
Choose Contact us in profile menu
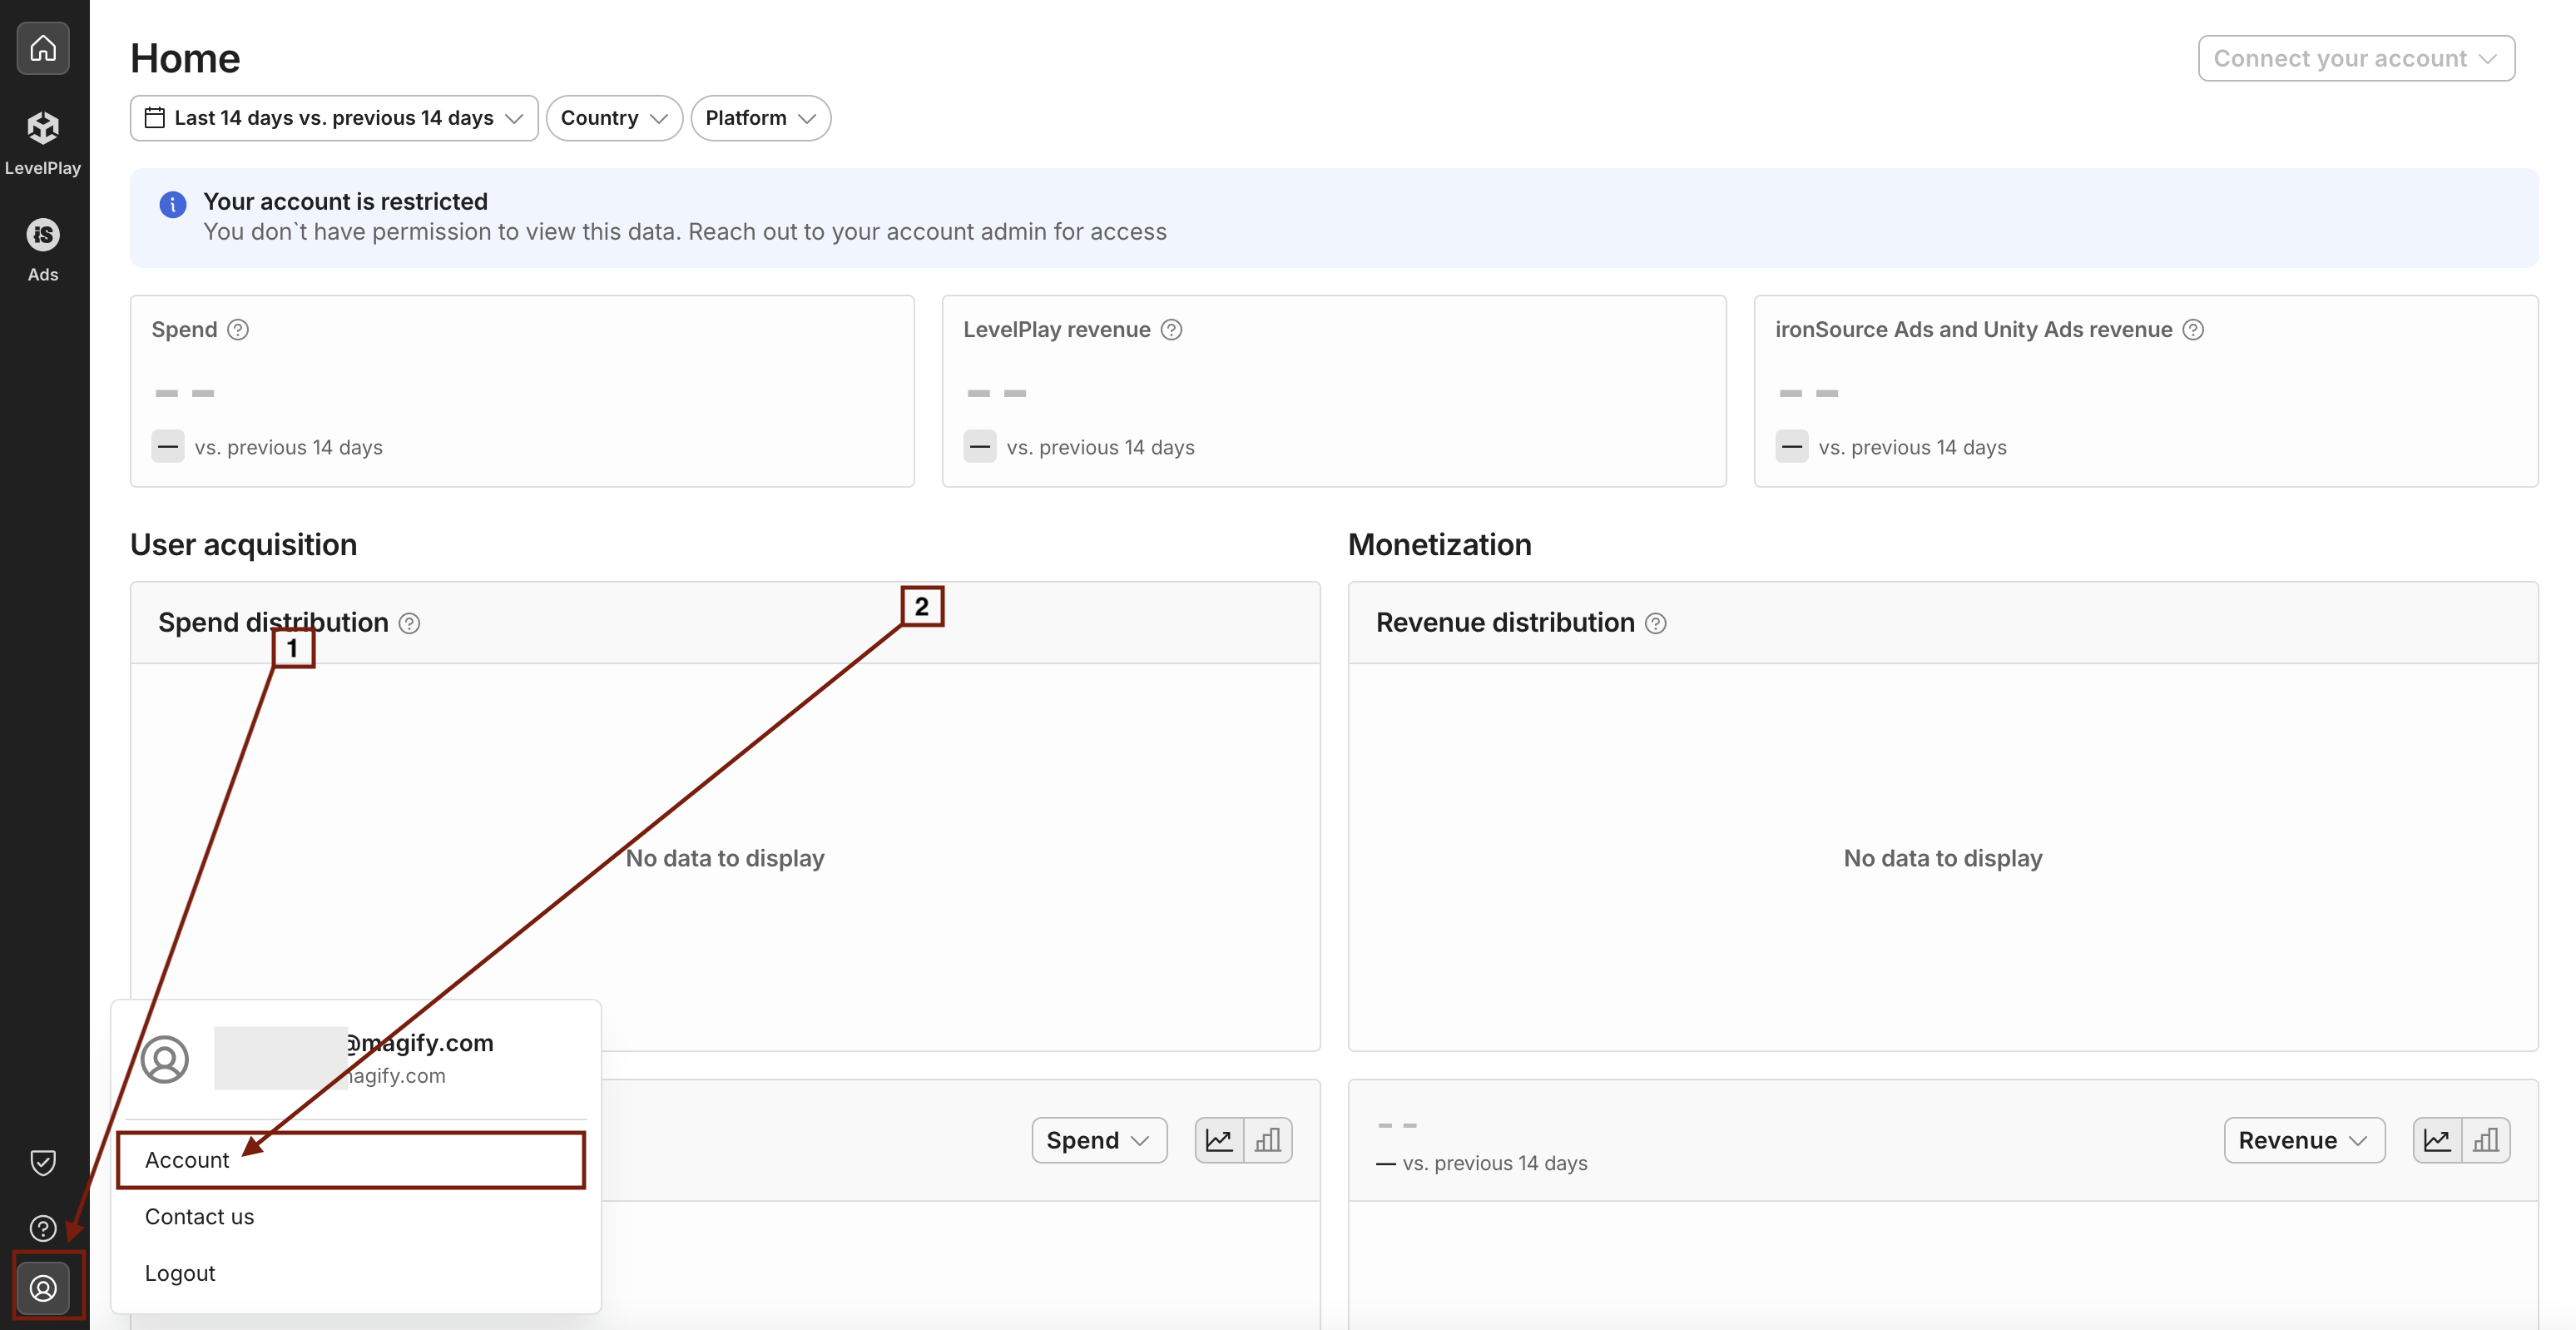(200, 1217)
